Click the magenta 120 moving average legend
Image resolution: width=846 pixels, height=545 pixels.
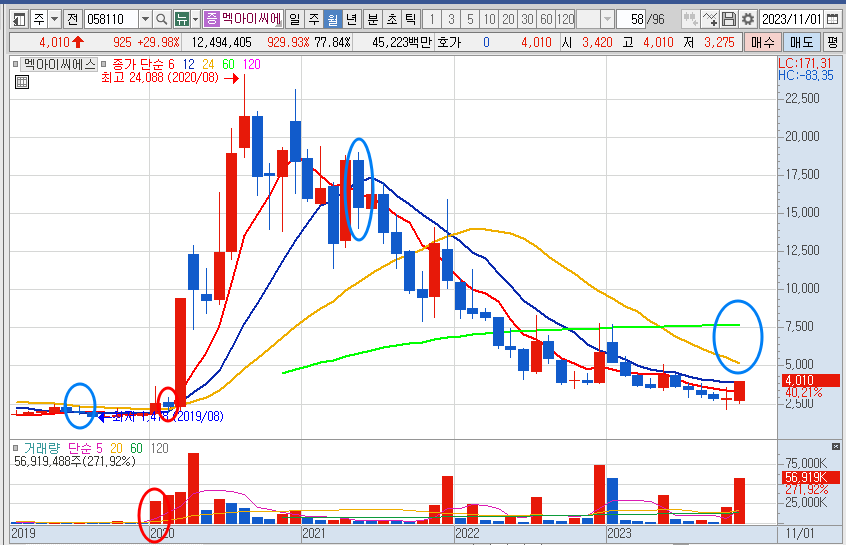(251, 65)
